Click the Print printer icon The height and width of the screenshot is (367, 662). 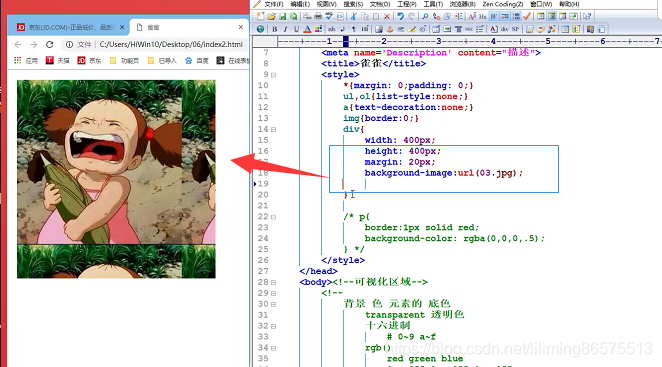(x=318, y=16)
